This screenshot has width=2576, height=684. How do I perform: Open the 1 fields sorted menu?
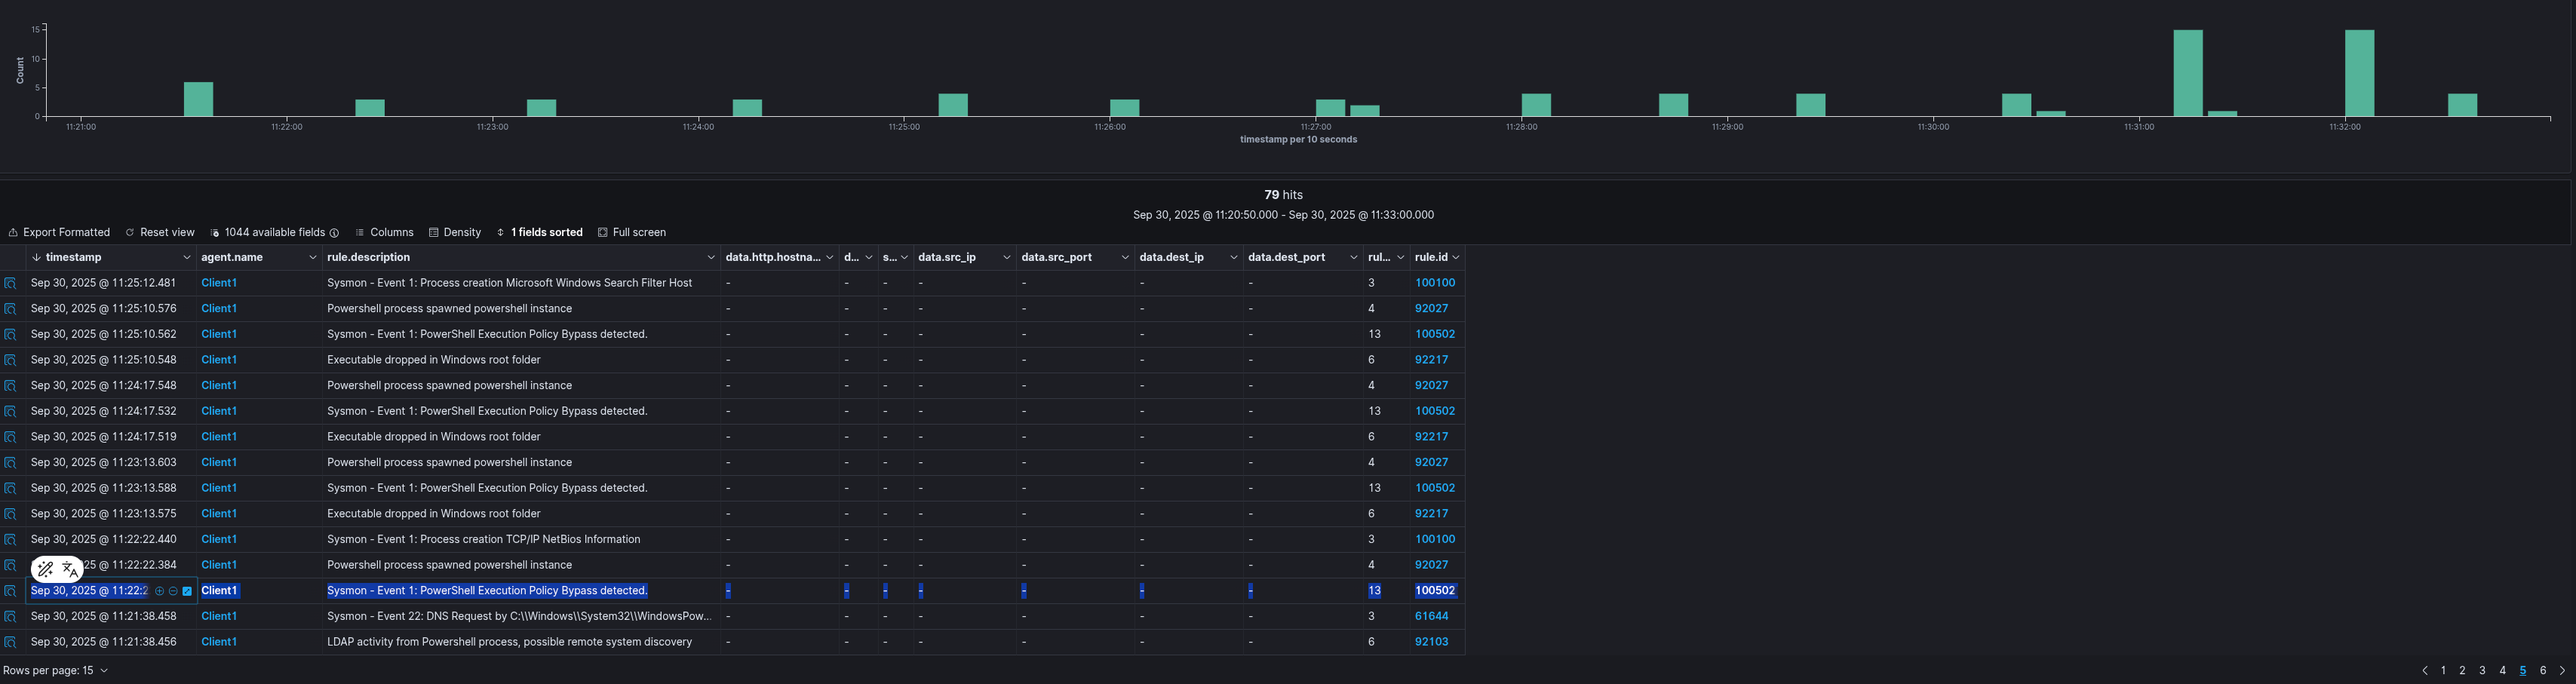point(539,232)
